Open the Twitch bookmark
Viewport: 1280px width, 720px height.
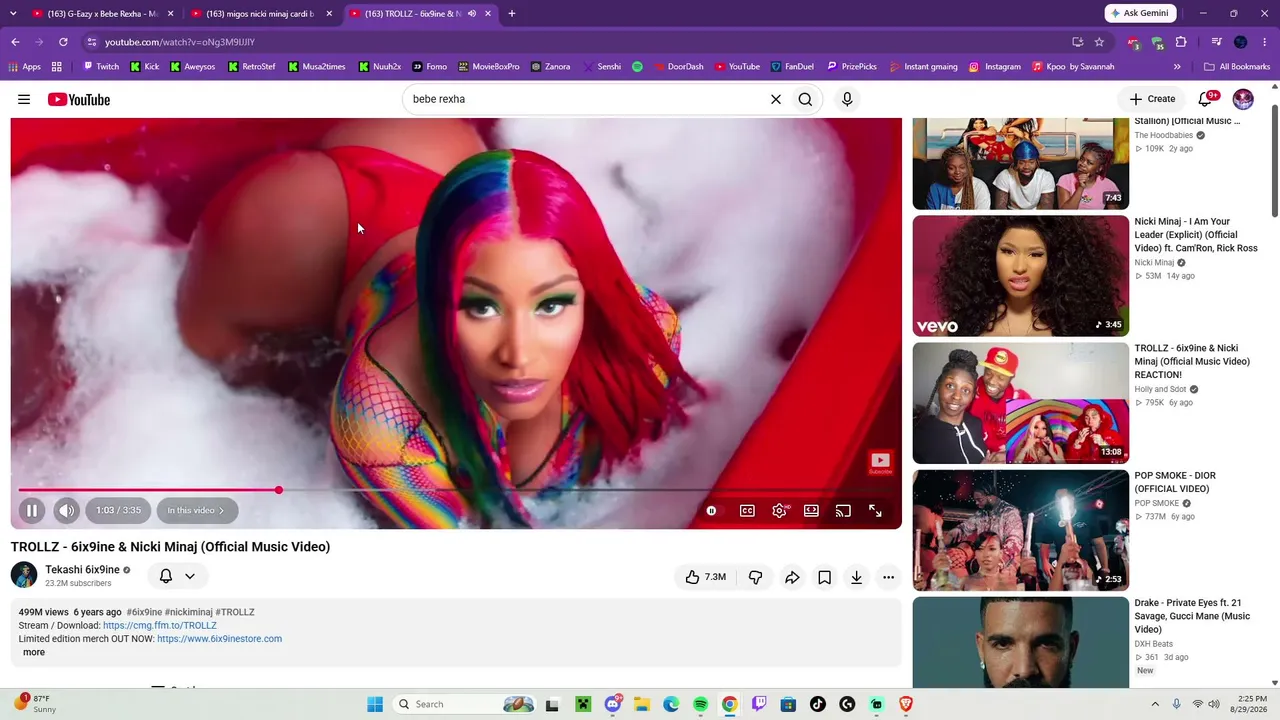click(101, 67)
